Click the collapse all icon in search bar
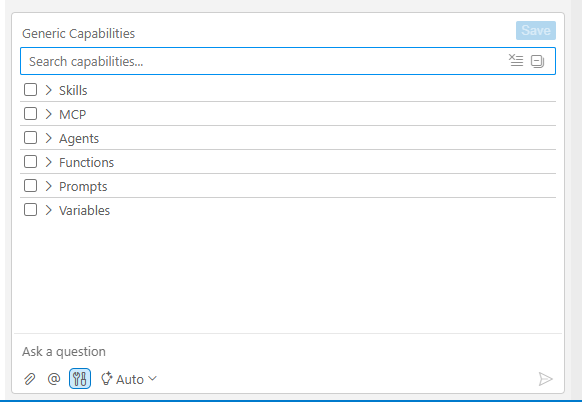 click(537, 61)
